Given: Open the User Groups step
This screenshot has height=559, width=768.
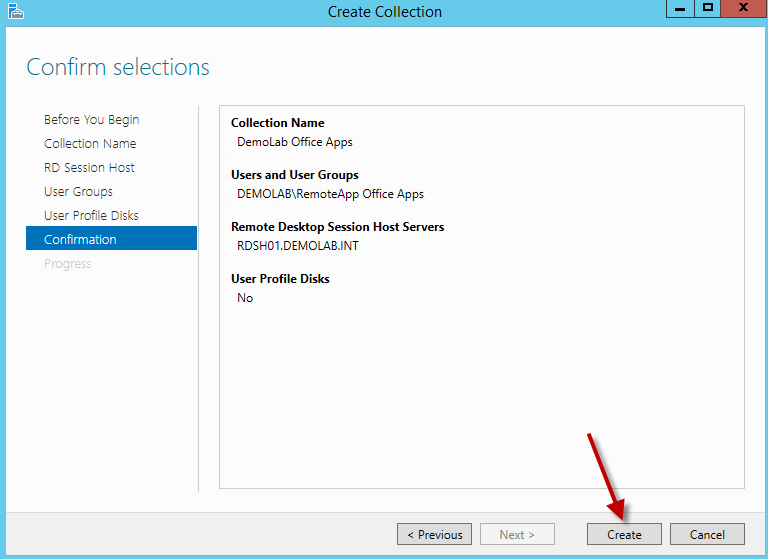Looking at the screenshot, I should point(78,192).
